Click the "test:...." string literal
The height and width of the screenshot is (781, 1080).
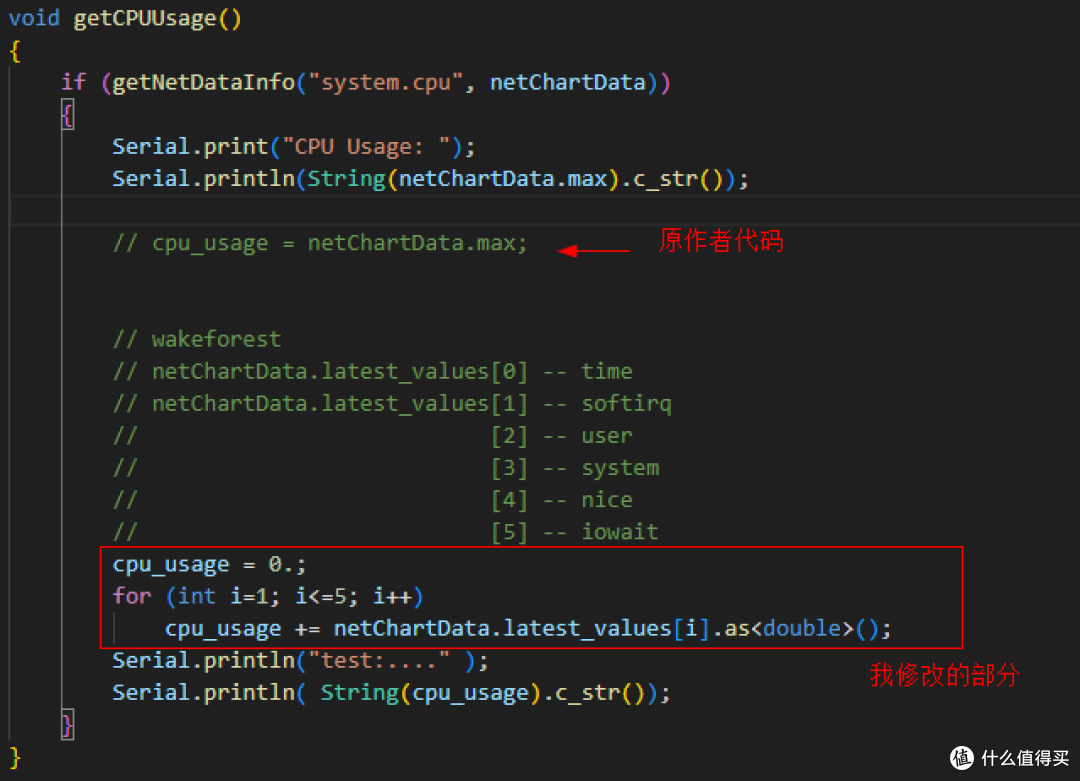pos(379,660)
